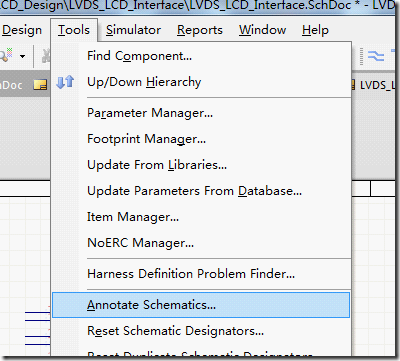Viewport: 400px width, 361px height.
Task: Select Up/Down Hierarchy menu entry
Action: (201, 82)
